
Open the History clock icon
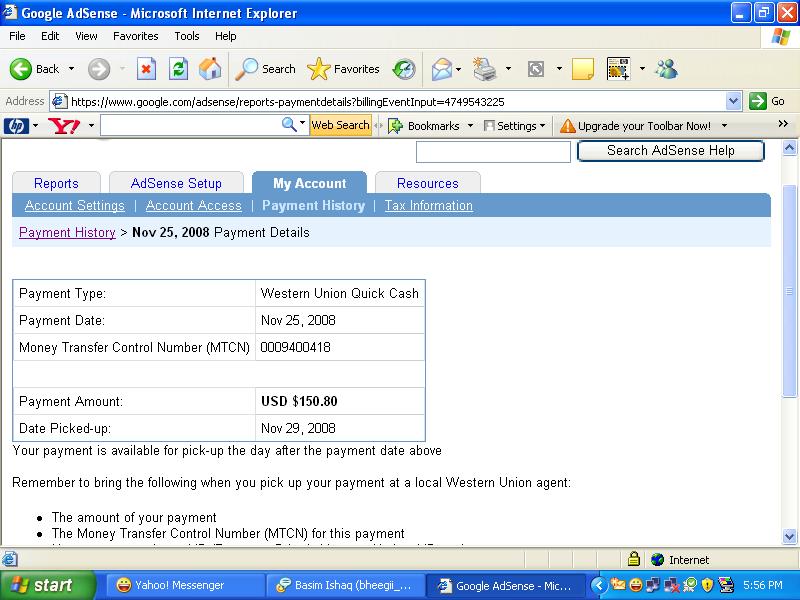[x=404, y=69]
